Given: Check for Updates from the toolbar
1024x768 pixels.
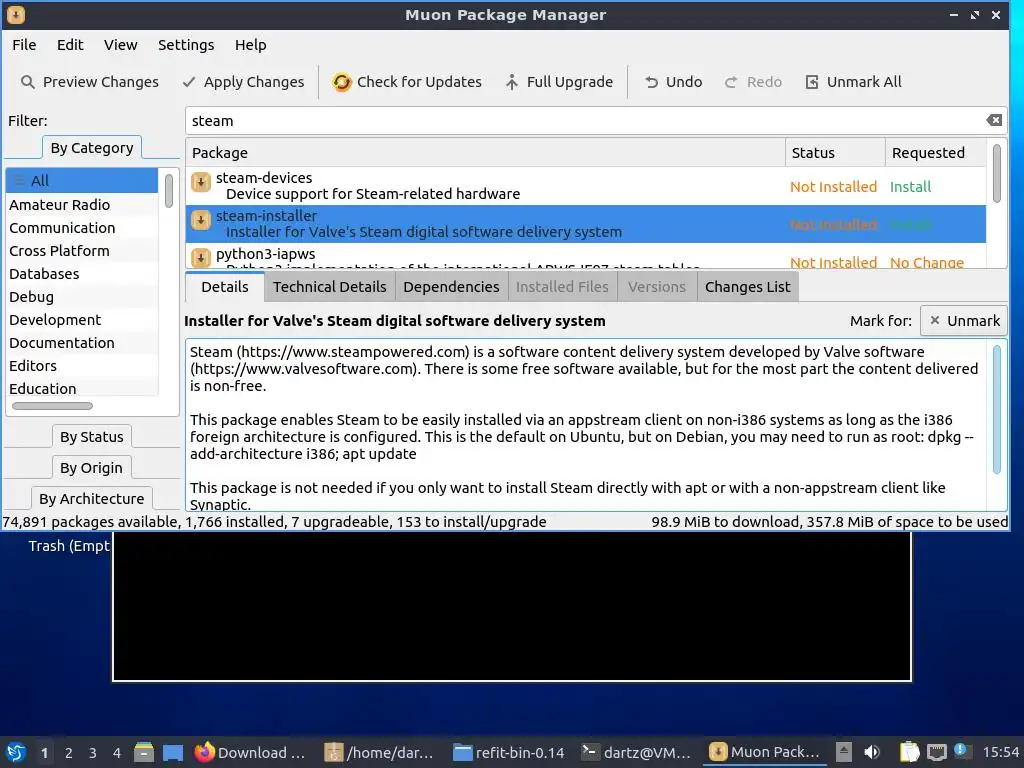Looking at the screenshot, I should [x=407, y=82].
